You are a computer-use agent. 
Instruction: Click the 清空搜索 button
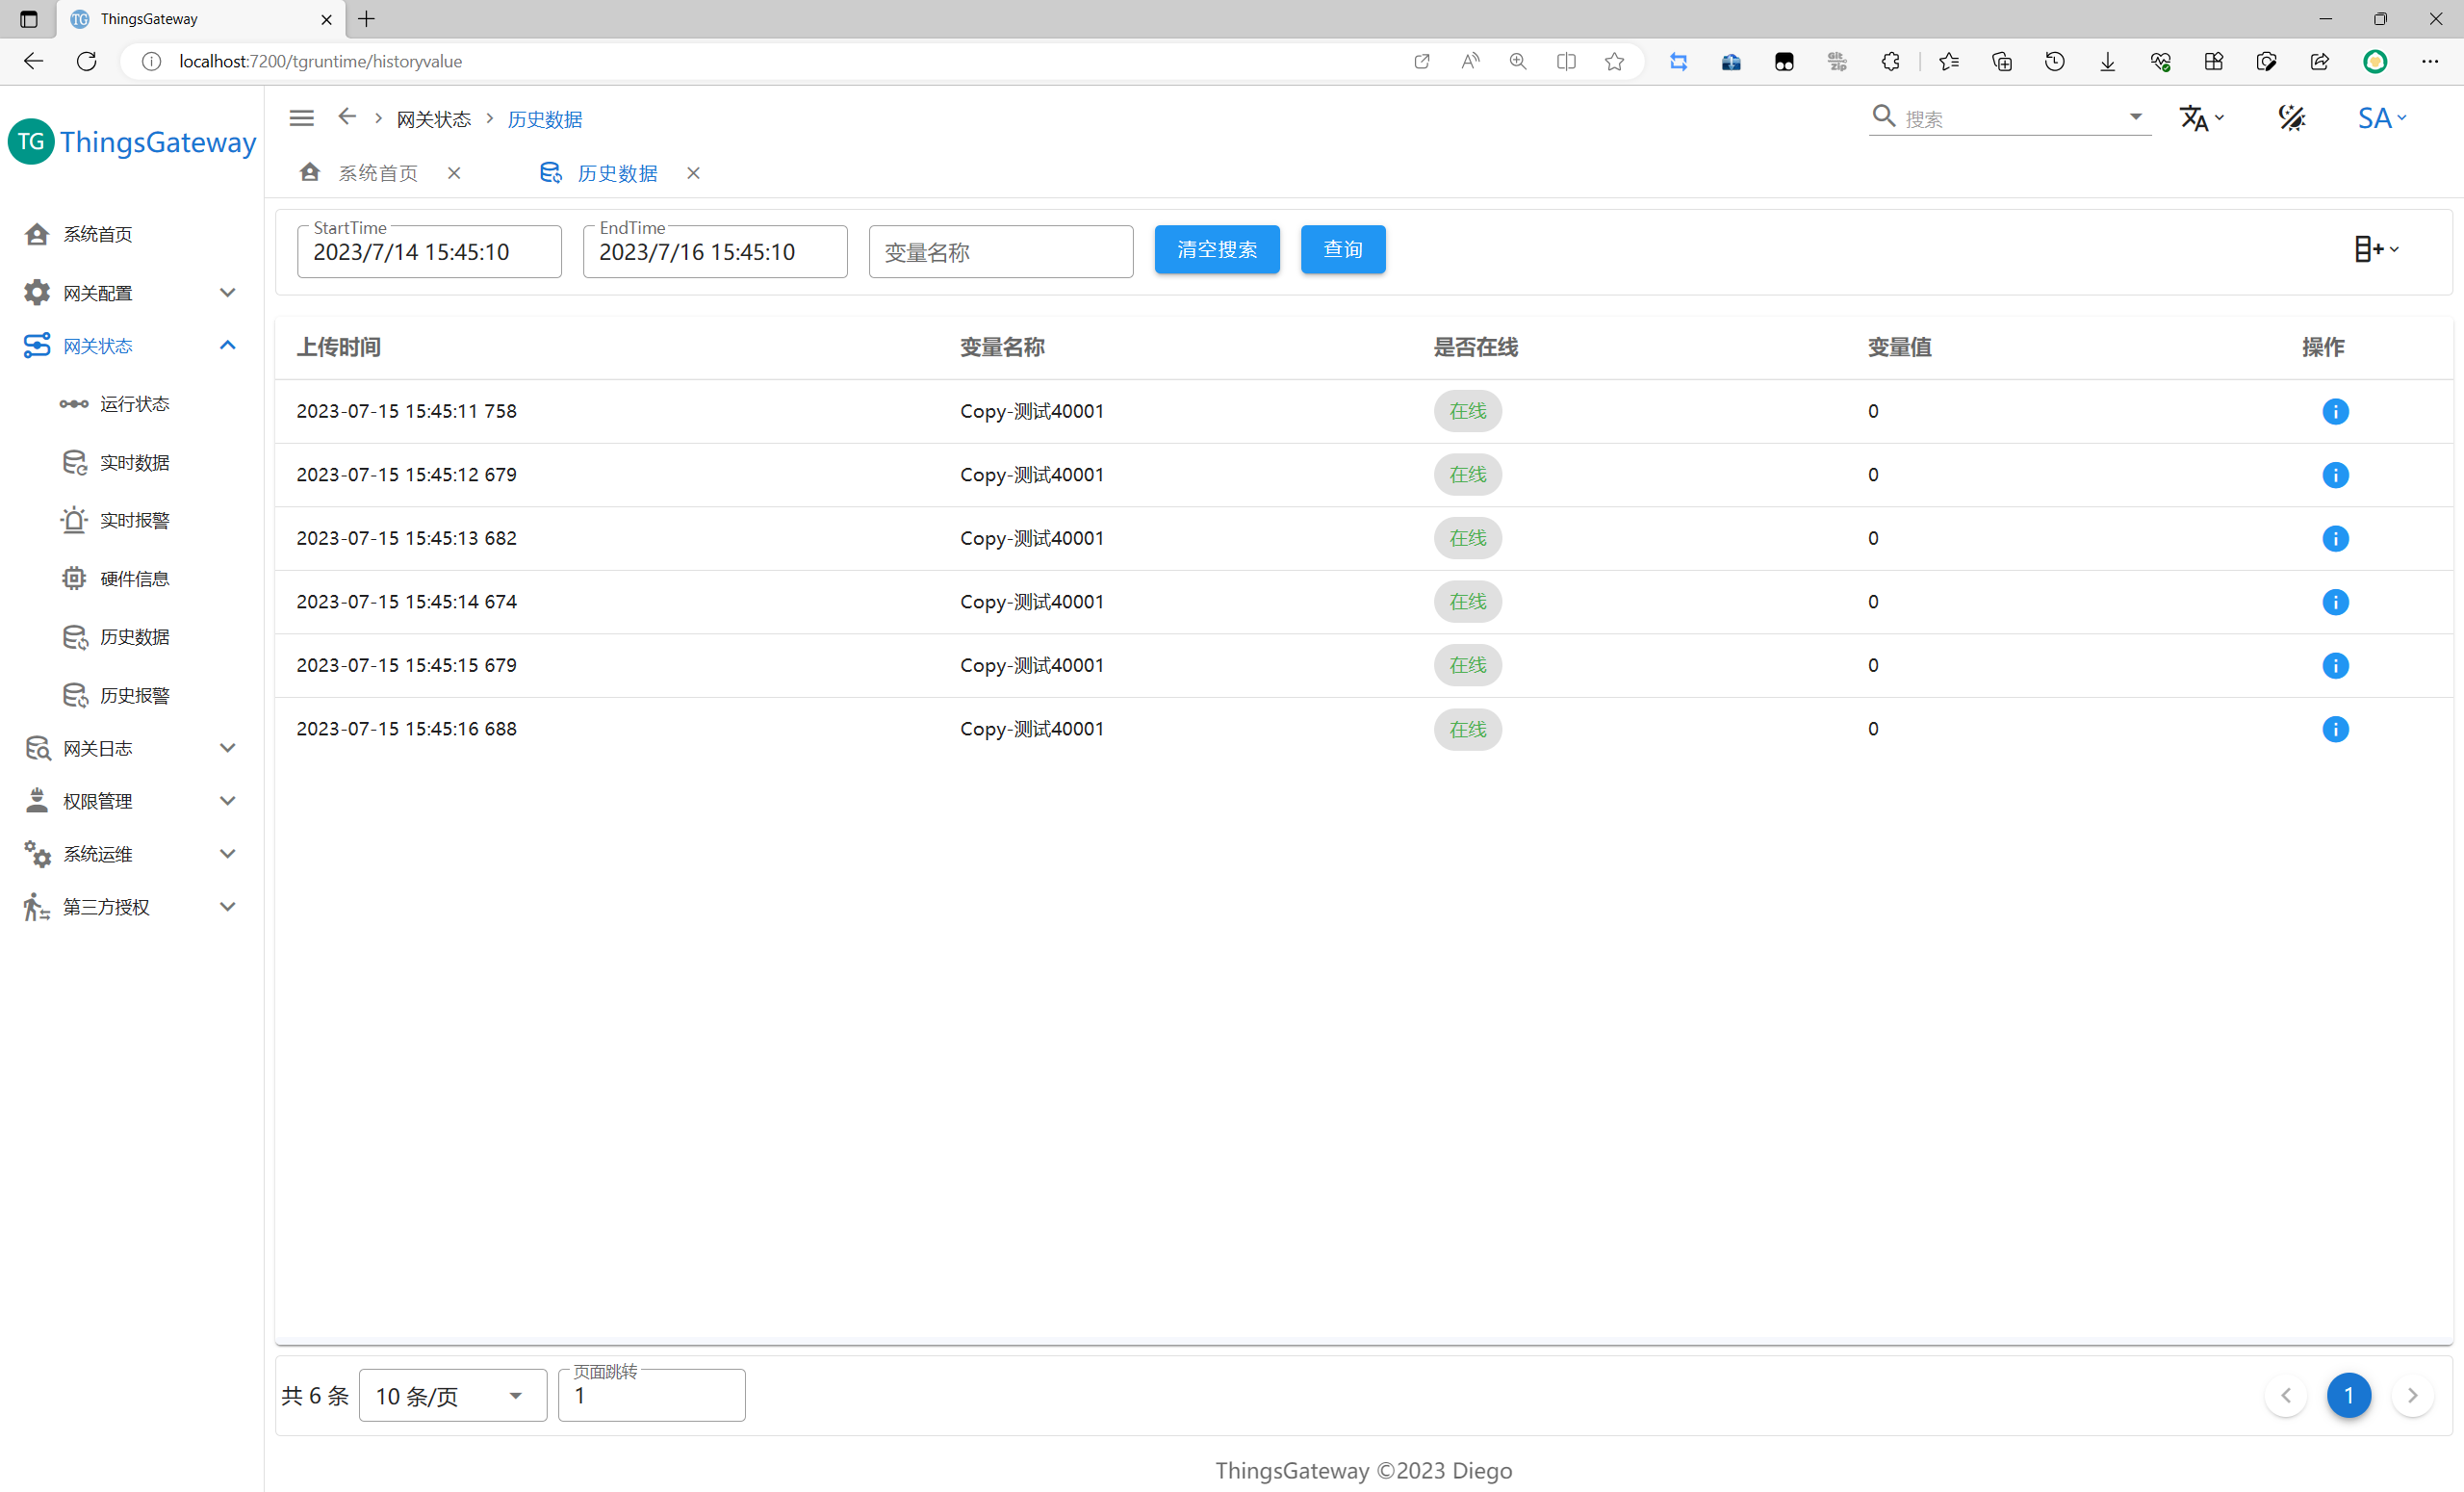(x=1216, y=249)
